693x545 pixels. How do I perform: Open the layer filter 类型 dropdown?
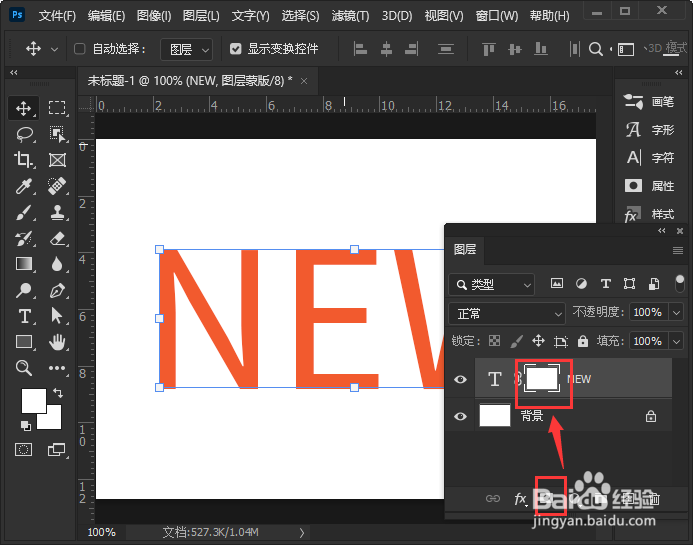491,285
